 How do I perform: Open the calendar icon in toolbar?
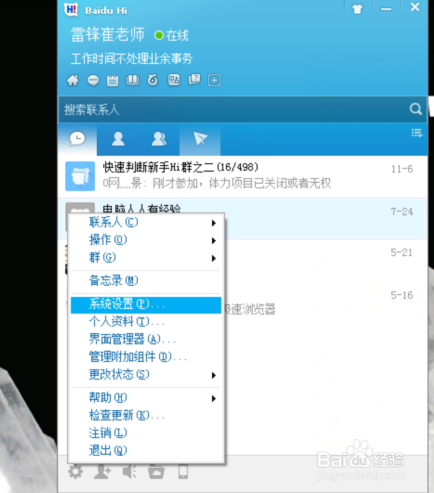[x=113, y=80]
